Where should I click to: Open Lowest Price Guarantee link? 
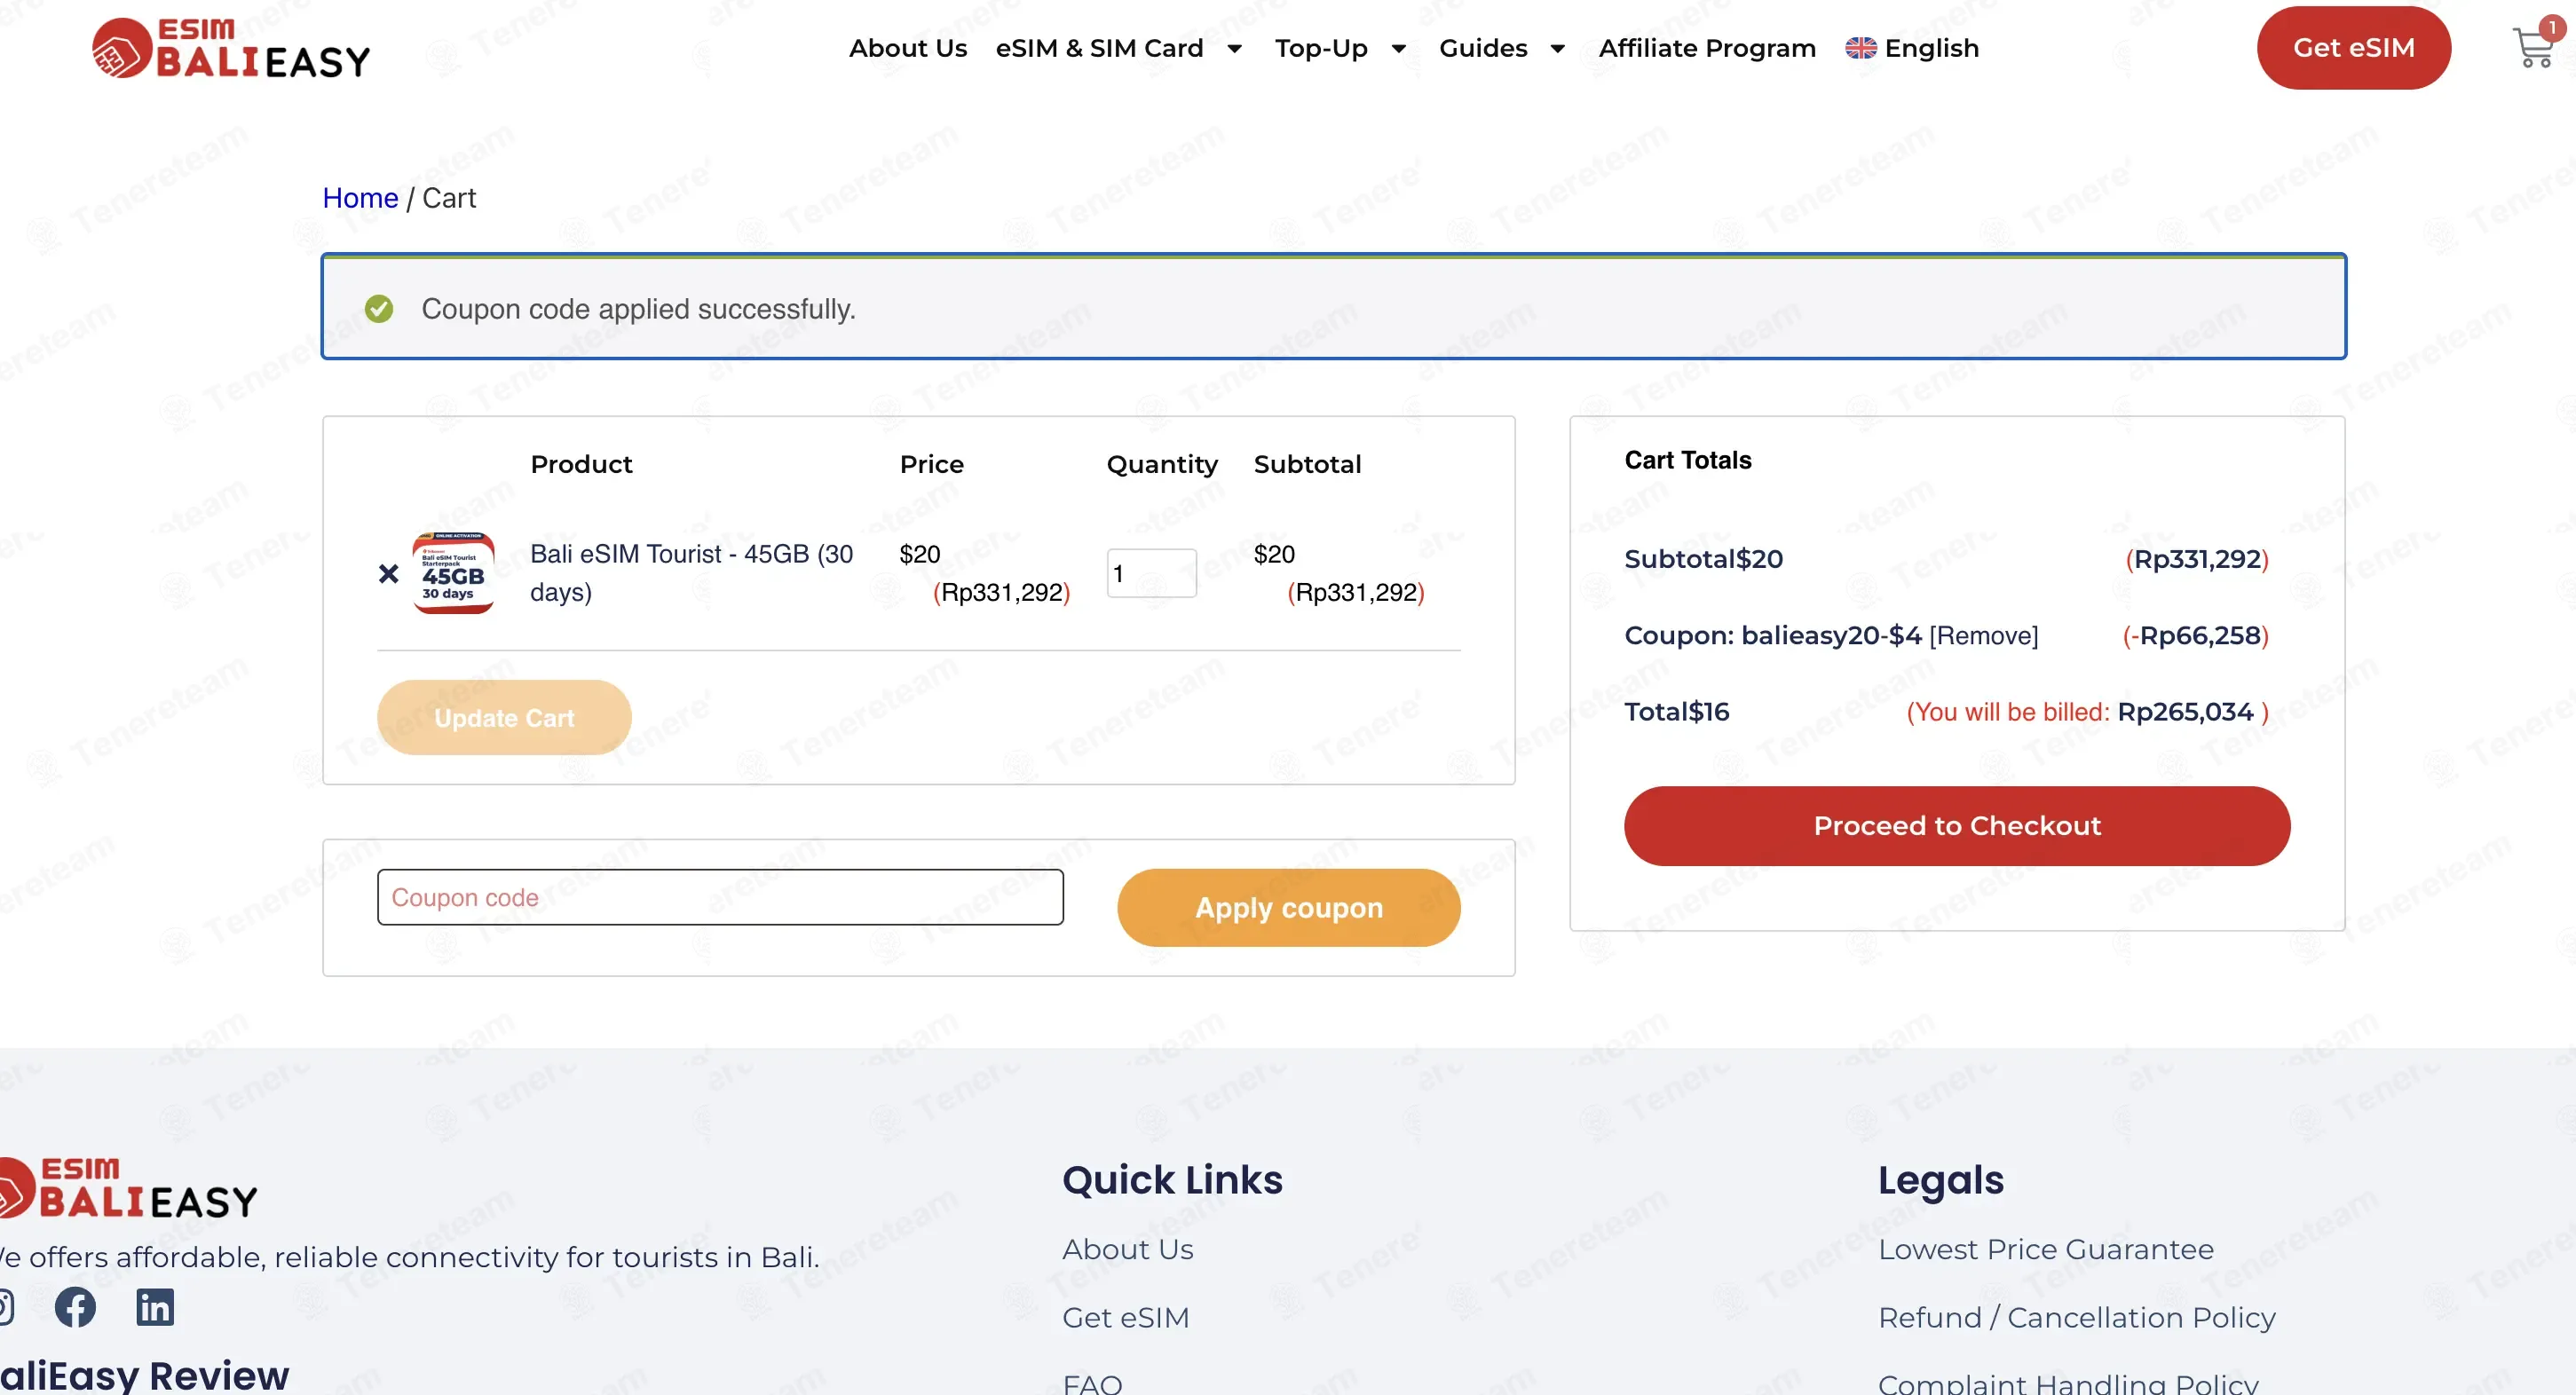tap(2045, 1249)
